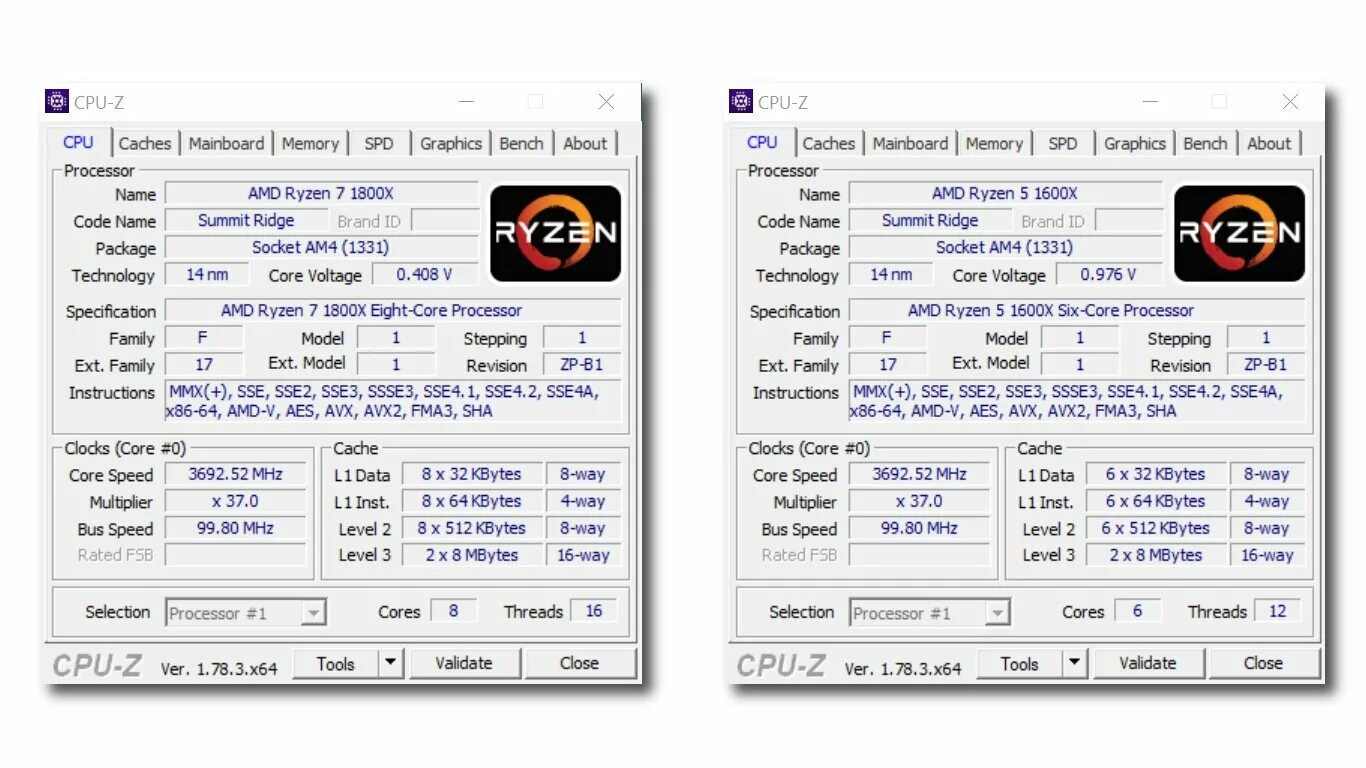Viewport: 1366px width, 768px height.
Task: Open the Caches tab in the 1600X window
Action: [829, 143]
